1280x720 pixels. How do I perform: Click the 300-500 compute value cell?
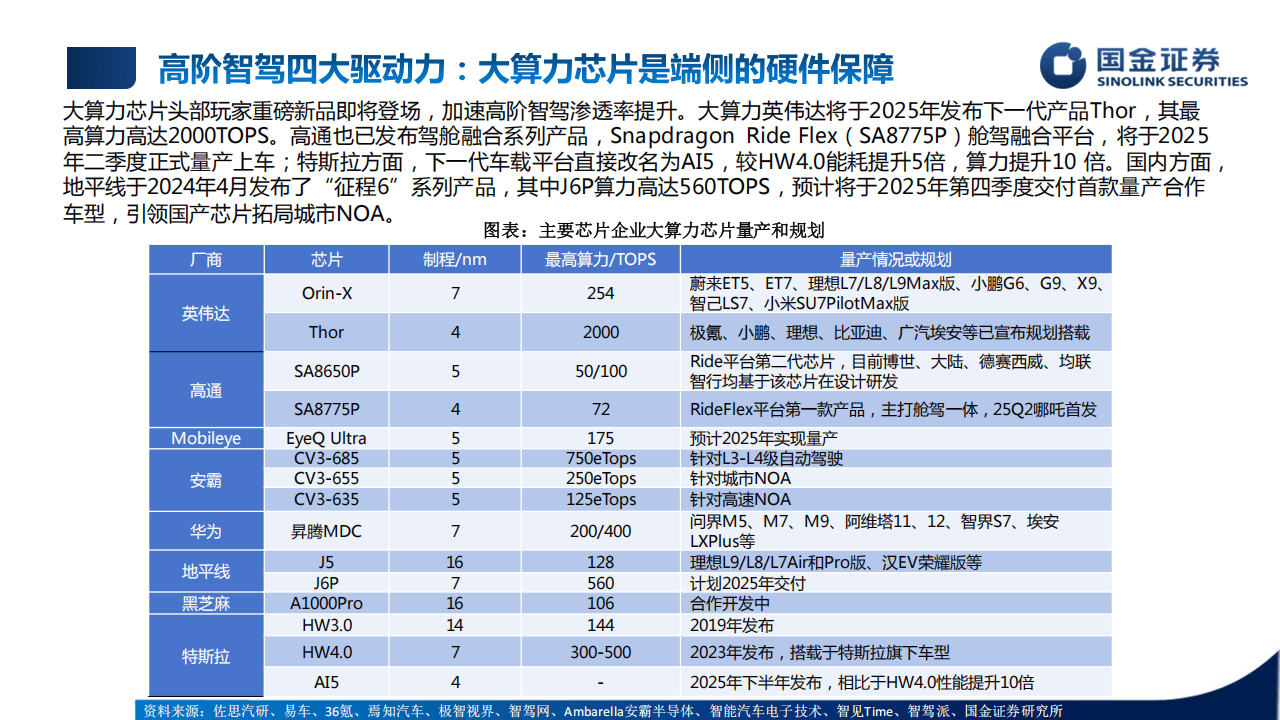(x=601, y=652)
